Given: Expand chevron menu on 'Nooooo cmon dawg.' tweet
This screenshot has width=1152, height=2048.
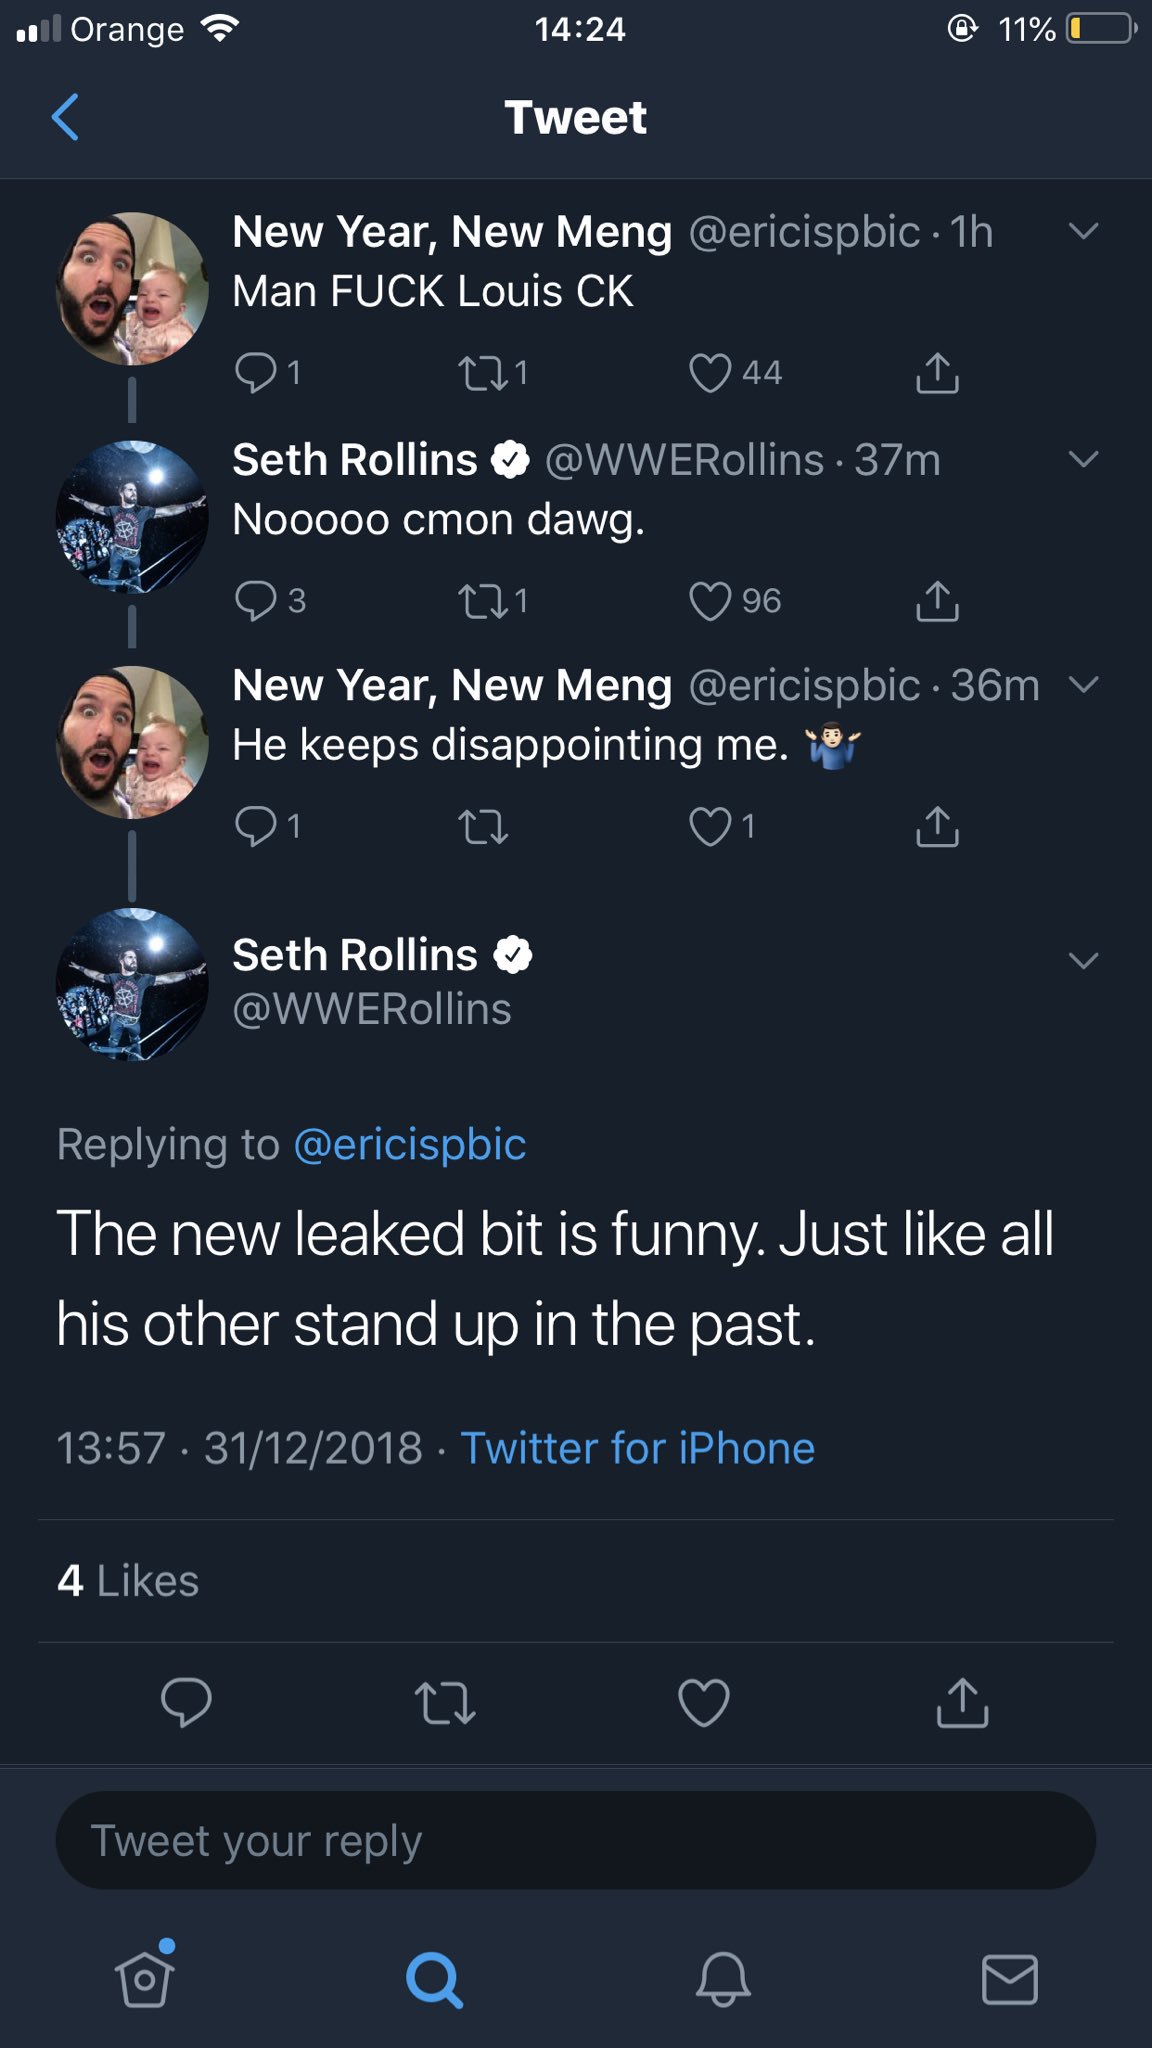Looking at the screenshot, I should point(1083,460).
